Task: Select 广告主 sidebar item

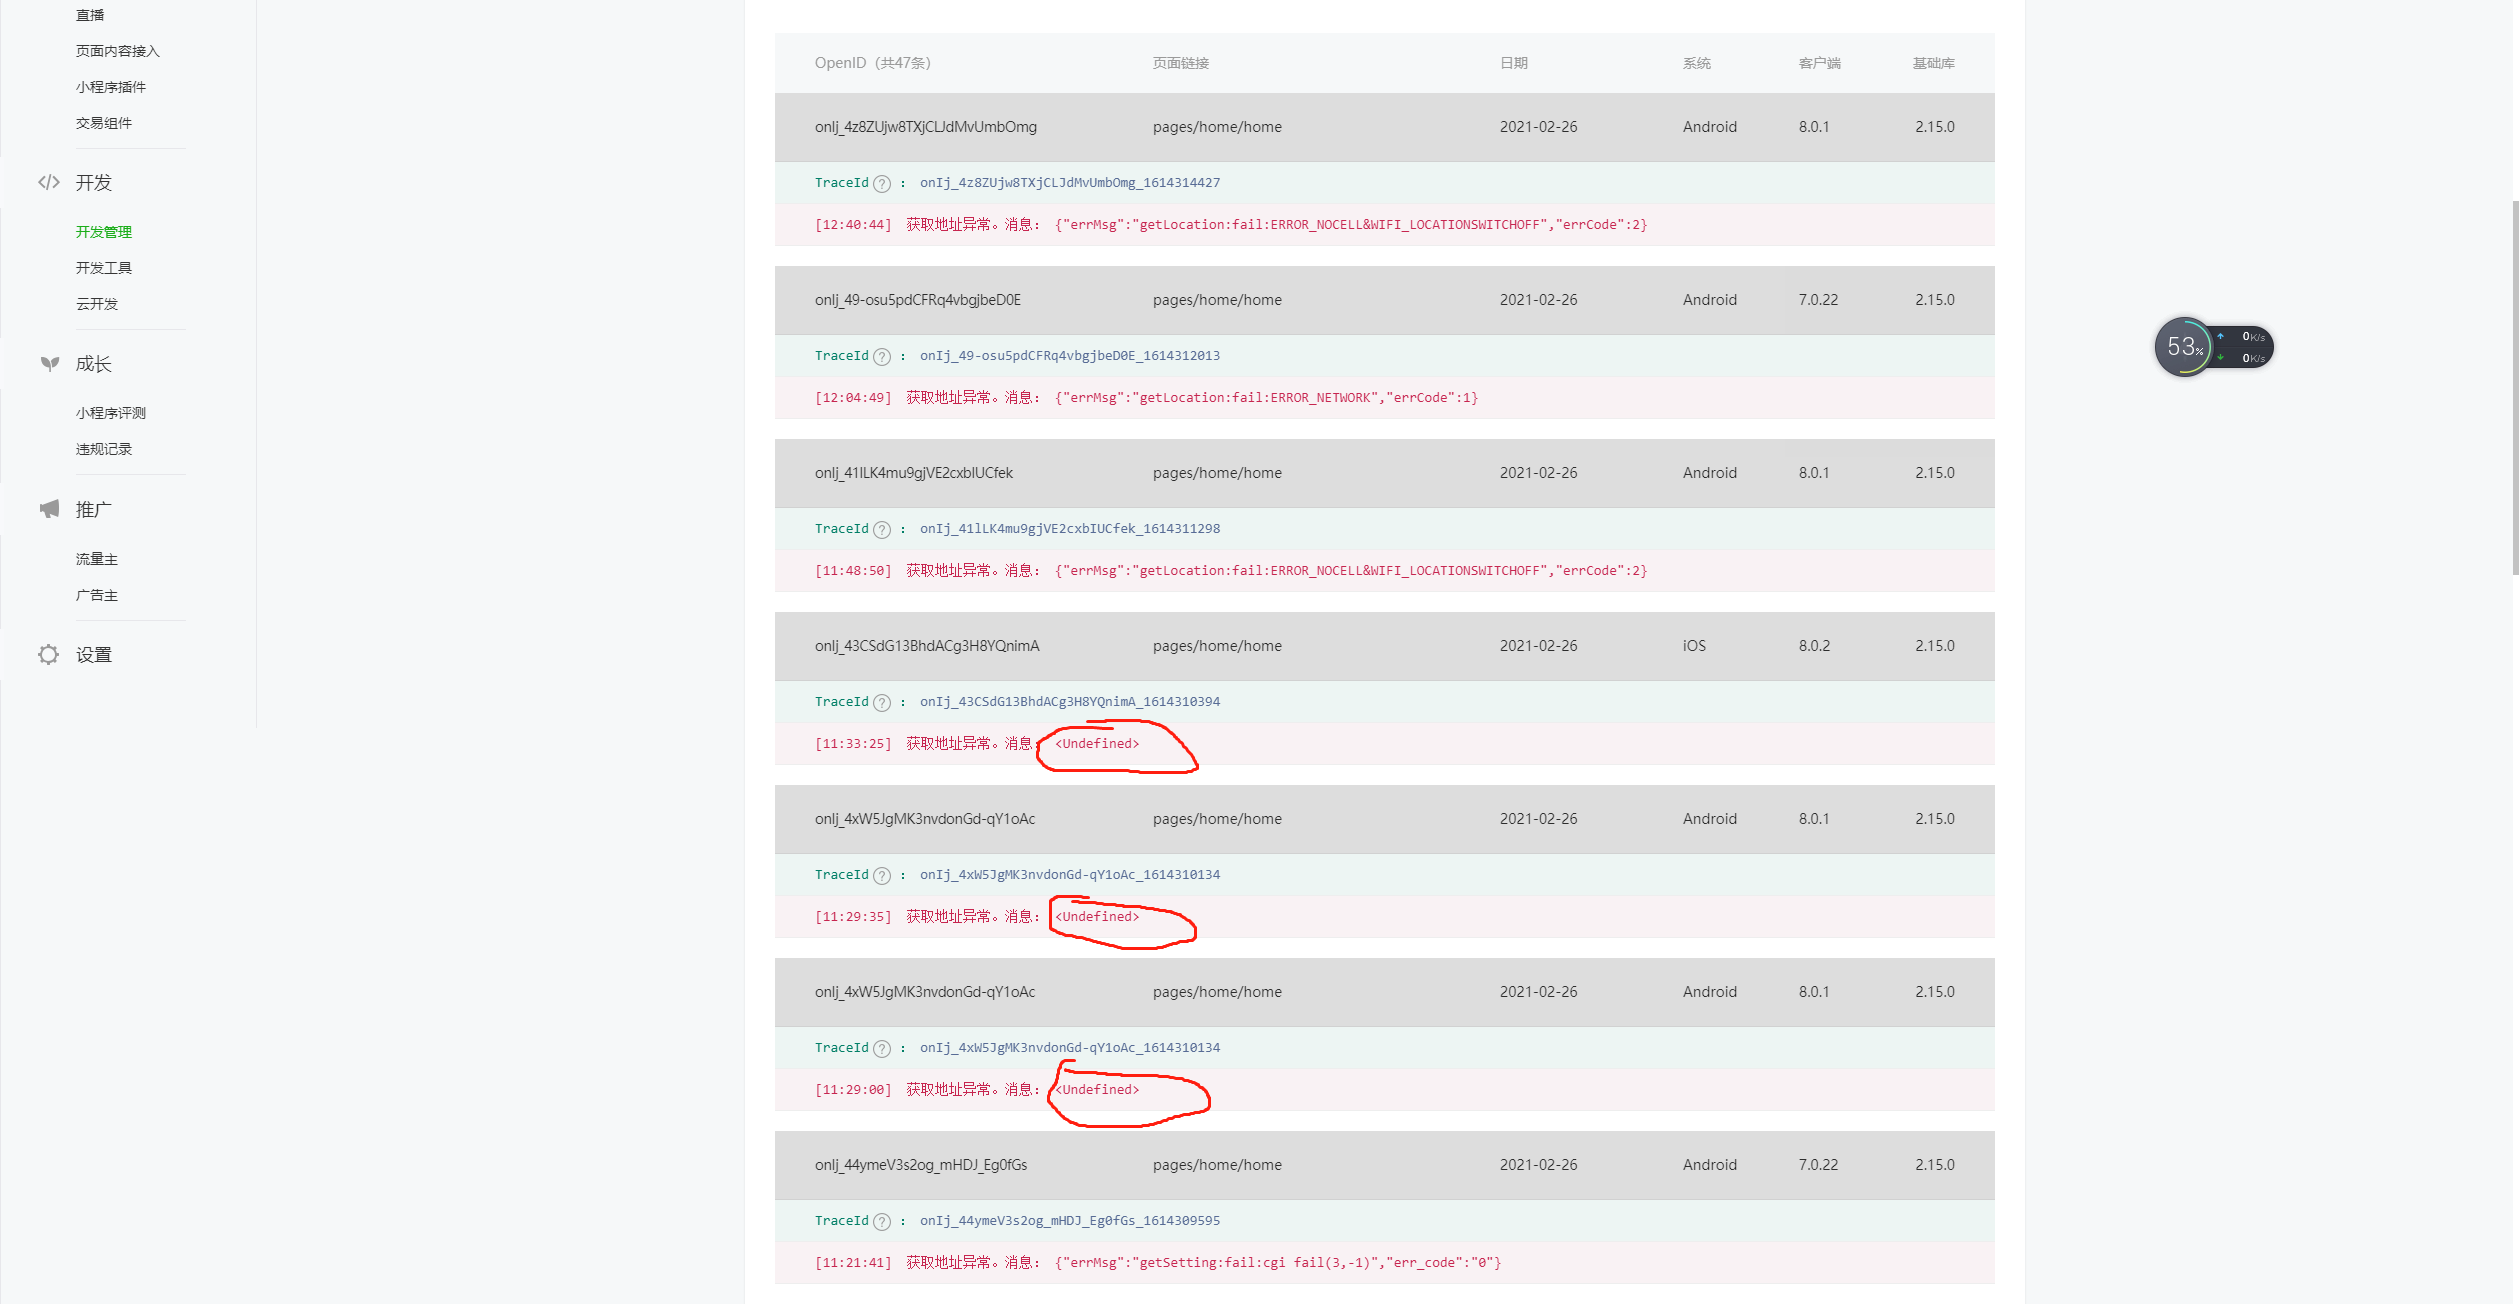Action: tap(97, 595)
